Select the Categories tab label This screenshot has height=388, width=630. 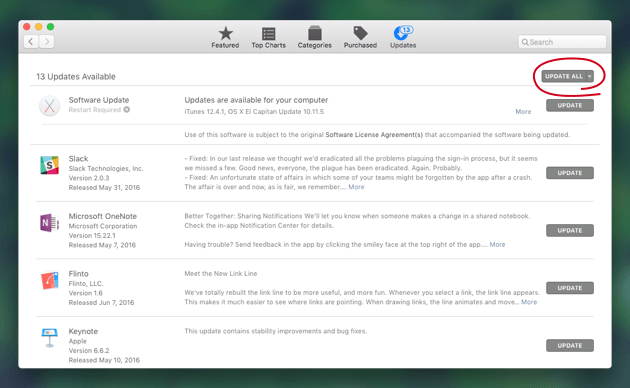(x=315, y=45)
